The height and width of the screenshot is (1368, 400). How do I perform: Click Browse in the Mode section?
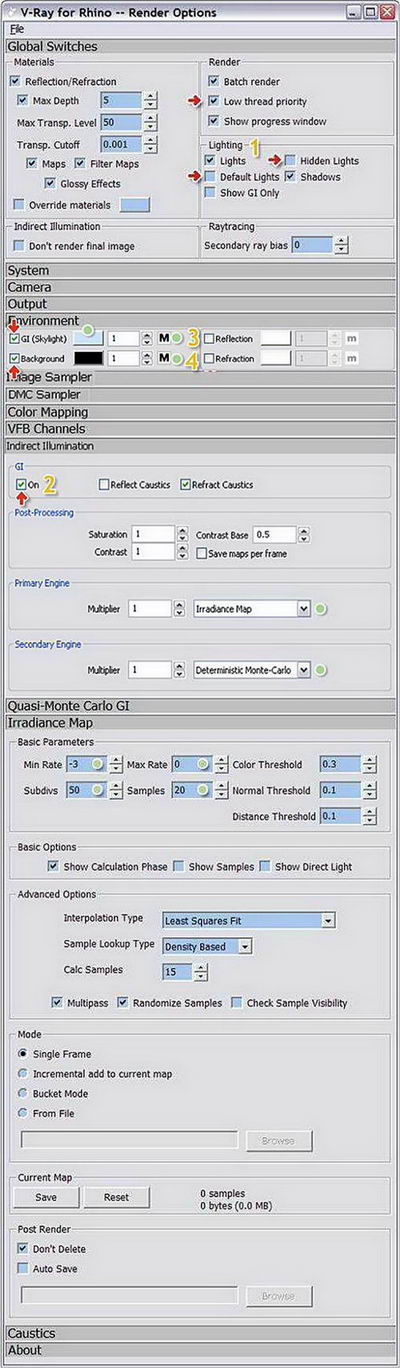point(278,1140)
